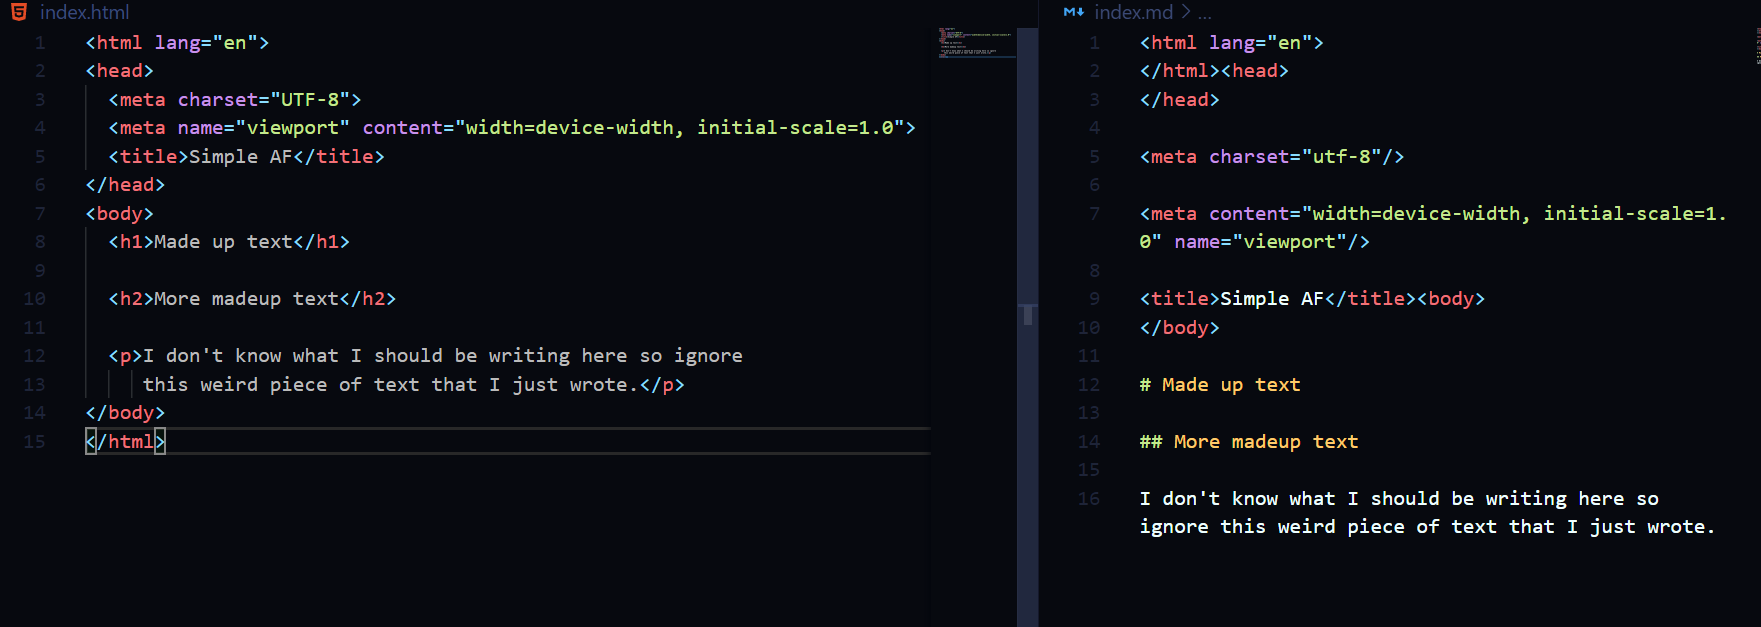Click the '## More madeup text' markdown heading
Viewport: 1761px width, 627px height.
pos(1249,442)
